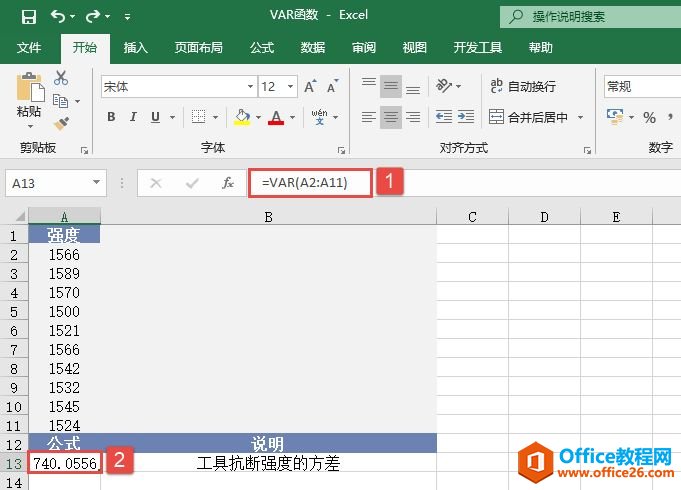The image size is (681, 490).
Task: Click 合并后居中 merge button
Action: click(x=528, y=117)
